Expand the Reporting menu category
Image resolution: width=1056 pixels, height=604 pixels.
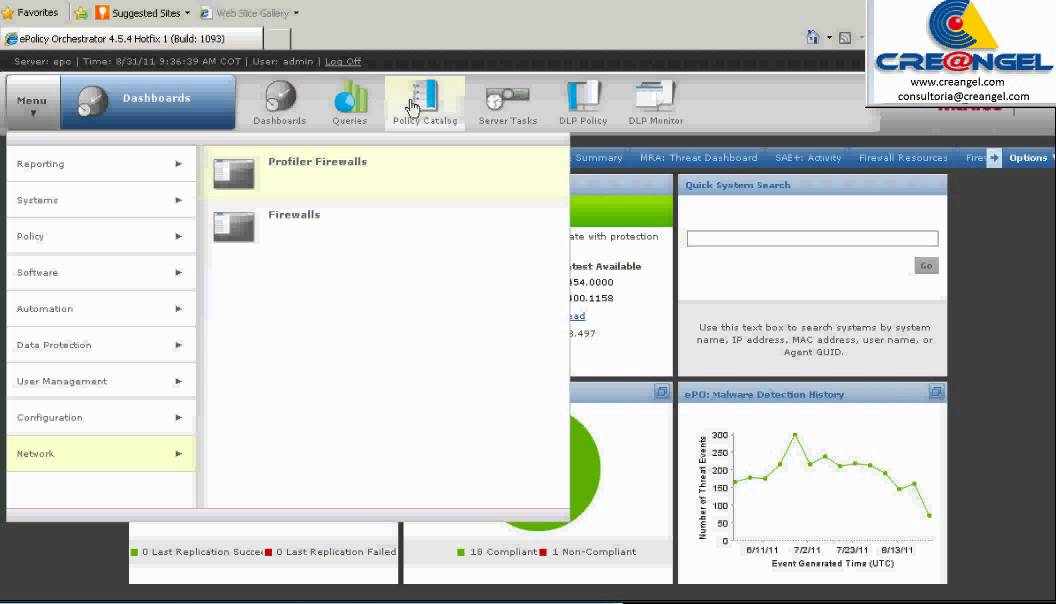[x=101, y=164]
